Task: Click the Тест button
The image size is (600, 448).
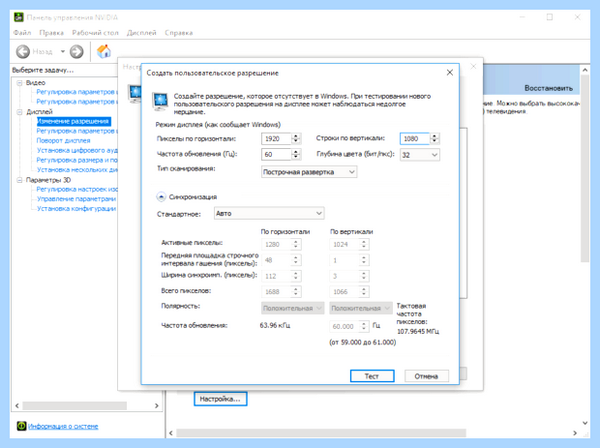Action: tap(372, 376)
